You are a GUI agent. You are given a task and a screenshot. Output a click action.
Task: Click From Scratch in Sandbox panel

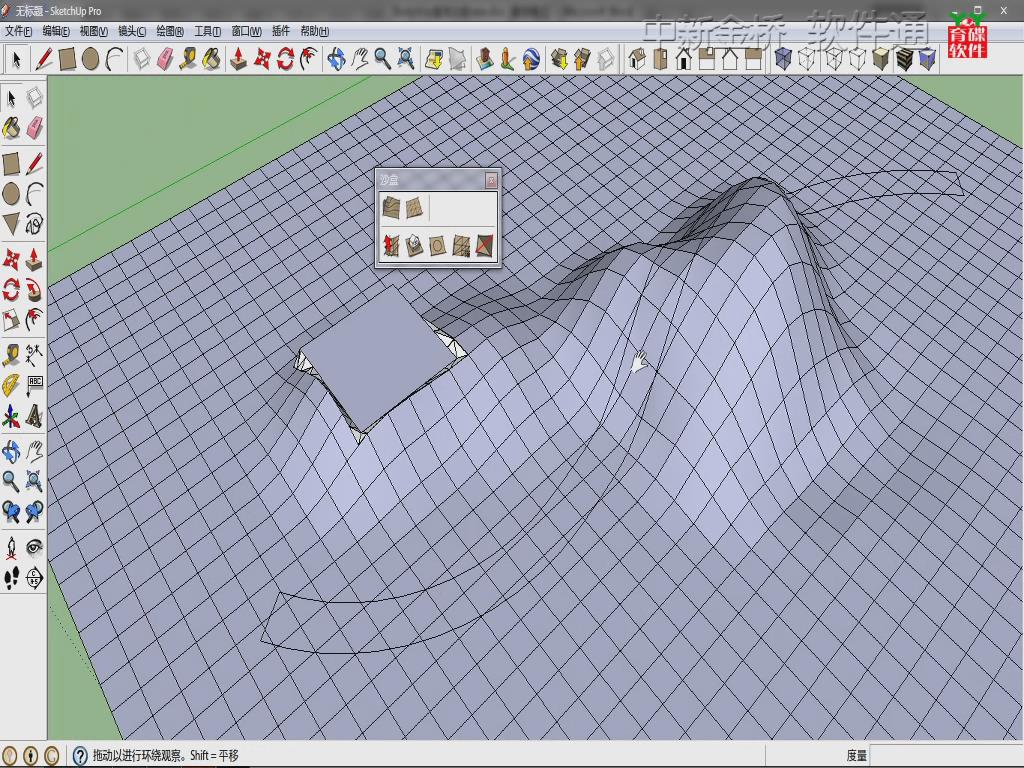pyautogui.click(x=414, y=208)
